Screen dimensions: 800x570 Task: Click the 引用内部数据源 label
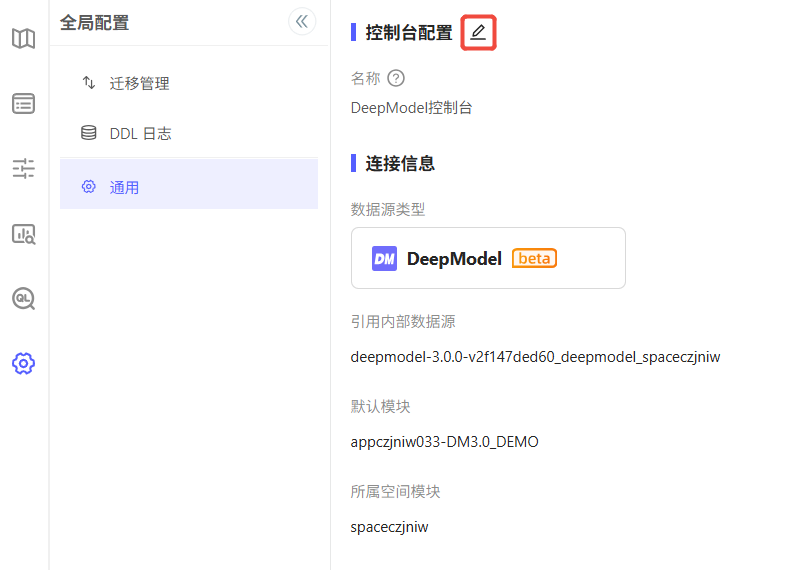coord(403,321)
